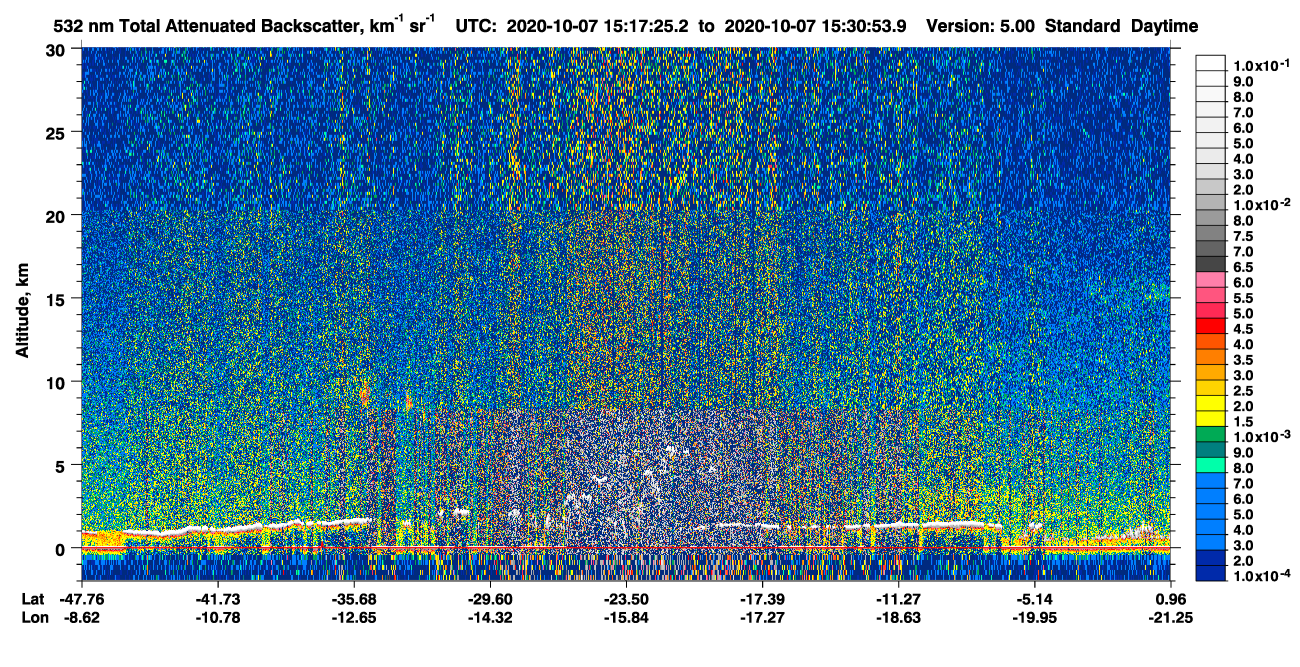Viewport: 1300px width, 667px height.
Task: Click the longitude value '-12.65'
Action: coord(353,617)
